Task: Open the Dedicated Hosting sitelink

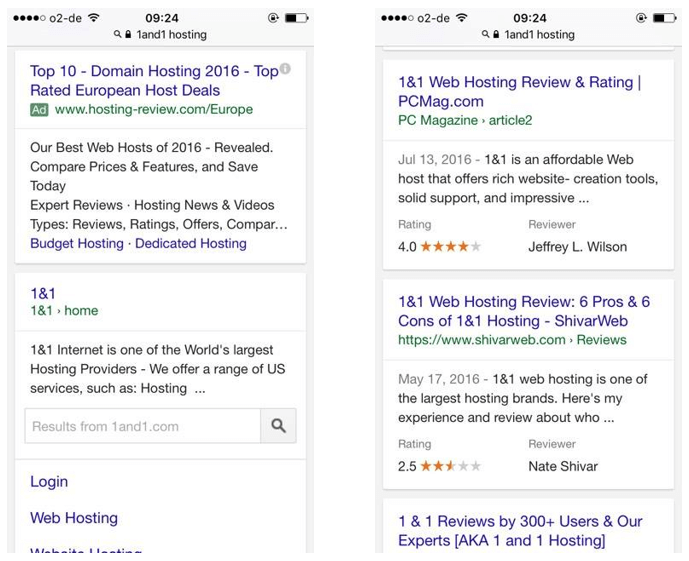Action: (x=191, y=243)
